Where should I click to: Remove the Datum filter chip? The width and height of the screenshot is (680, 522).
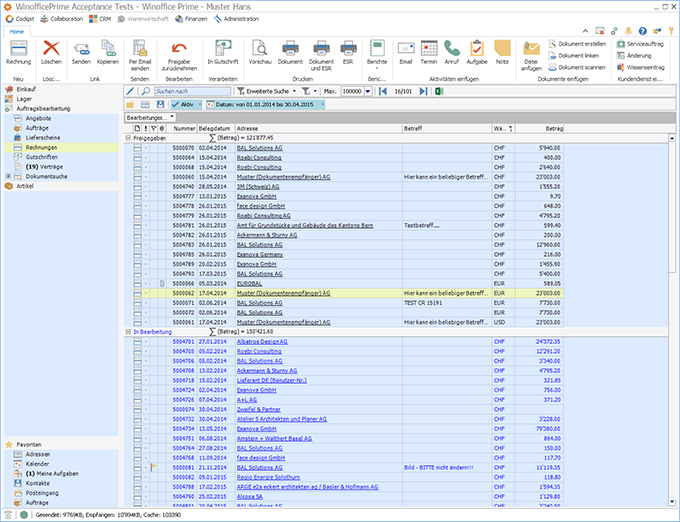pos(323,104)
